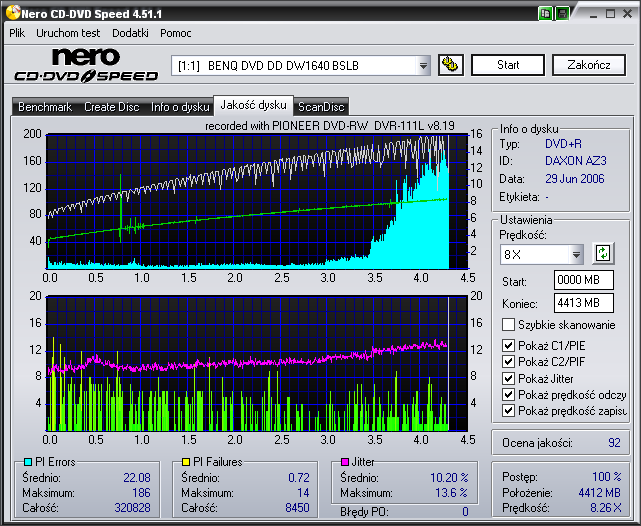Image resolution: width=641 pixels, height=526 pixels.
Task: Click the PI Failures lower graph
Action: 257,364
